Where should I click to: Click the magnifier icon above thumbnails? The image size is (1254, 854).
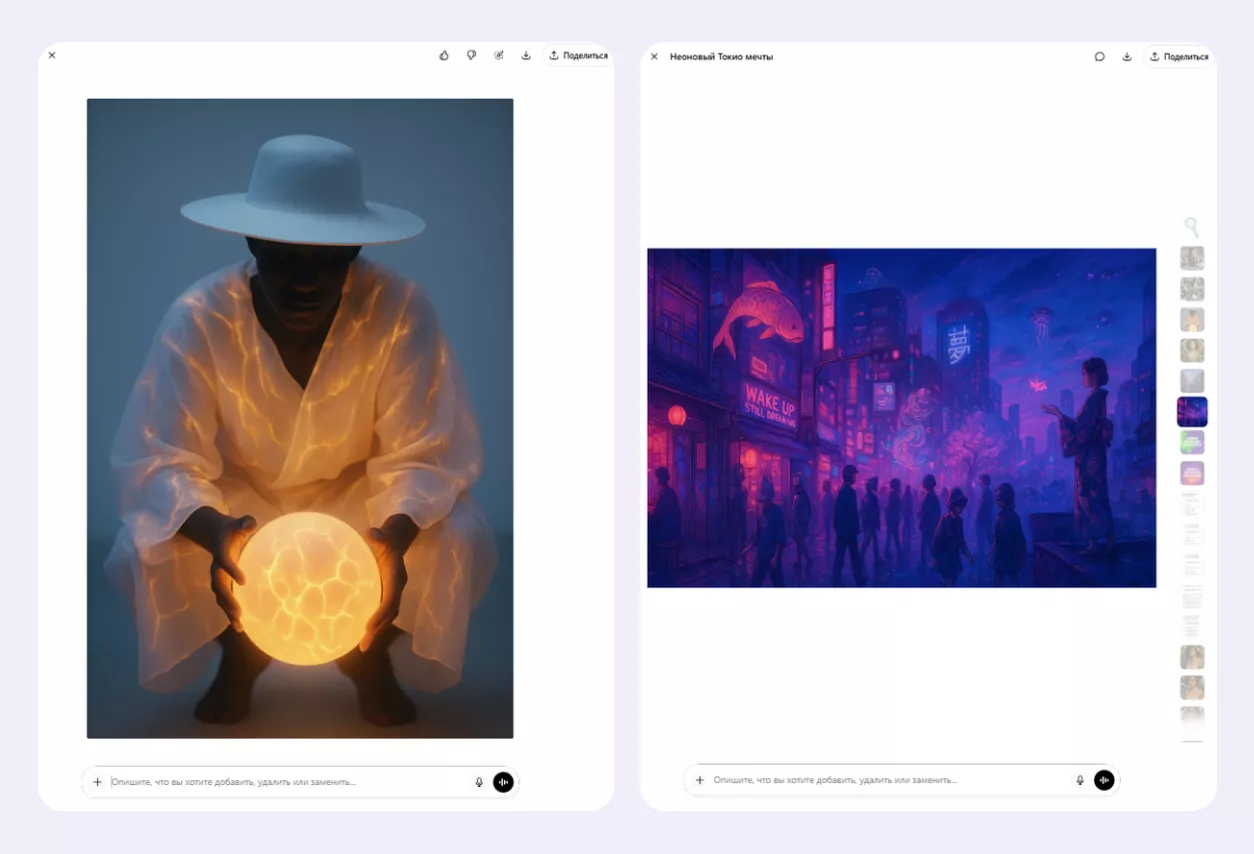point(1191,227)
